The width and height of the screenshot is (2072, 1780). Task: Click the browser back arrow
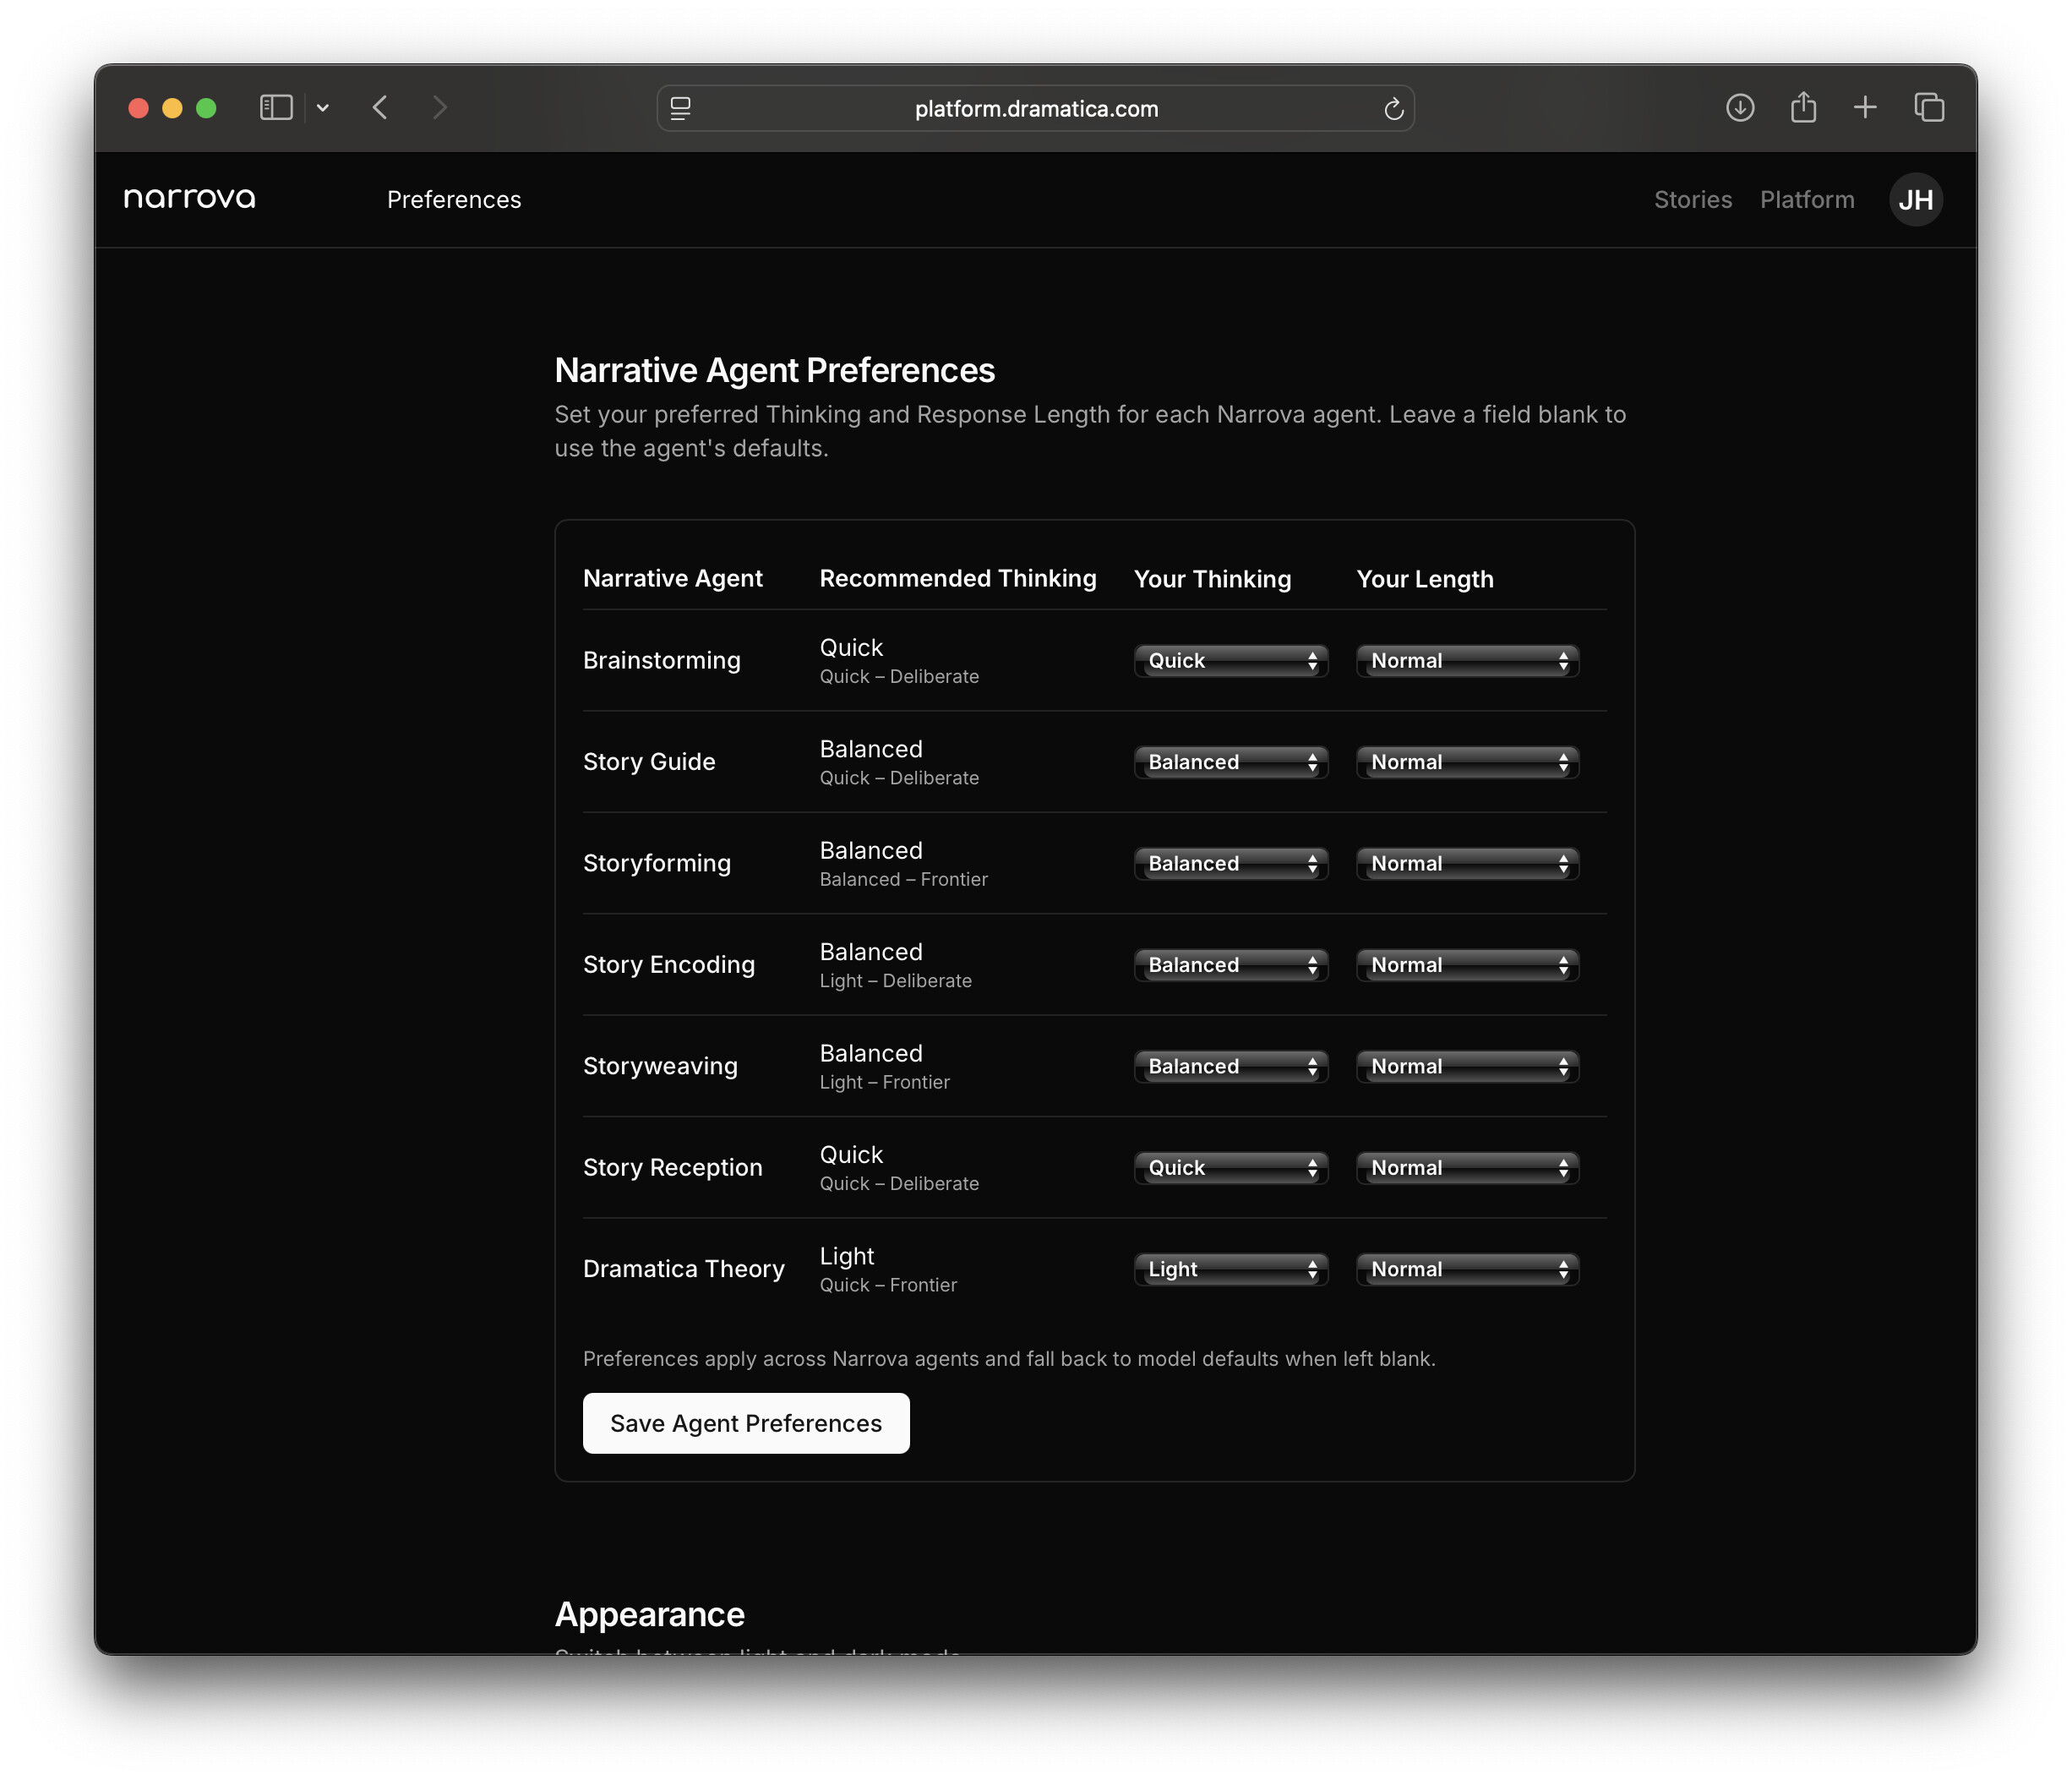pos(380,108)
